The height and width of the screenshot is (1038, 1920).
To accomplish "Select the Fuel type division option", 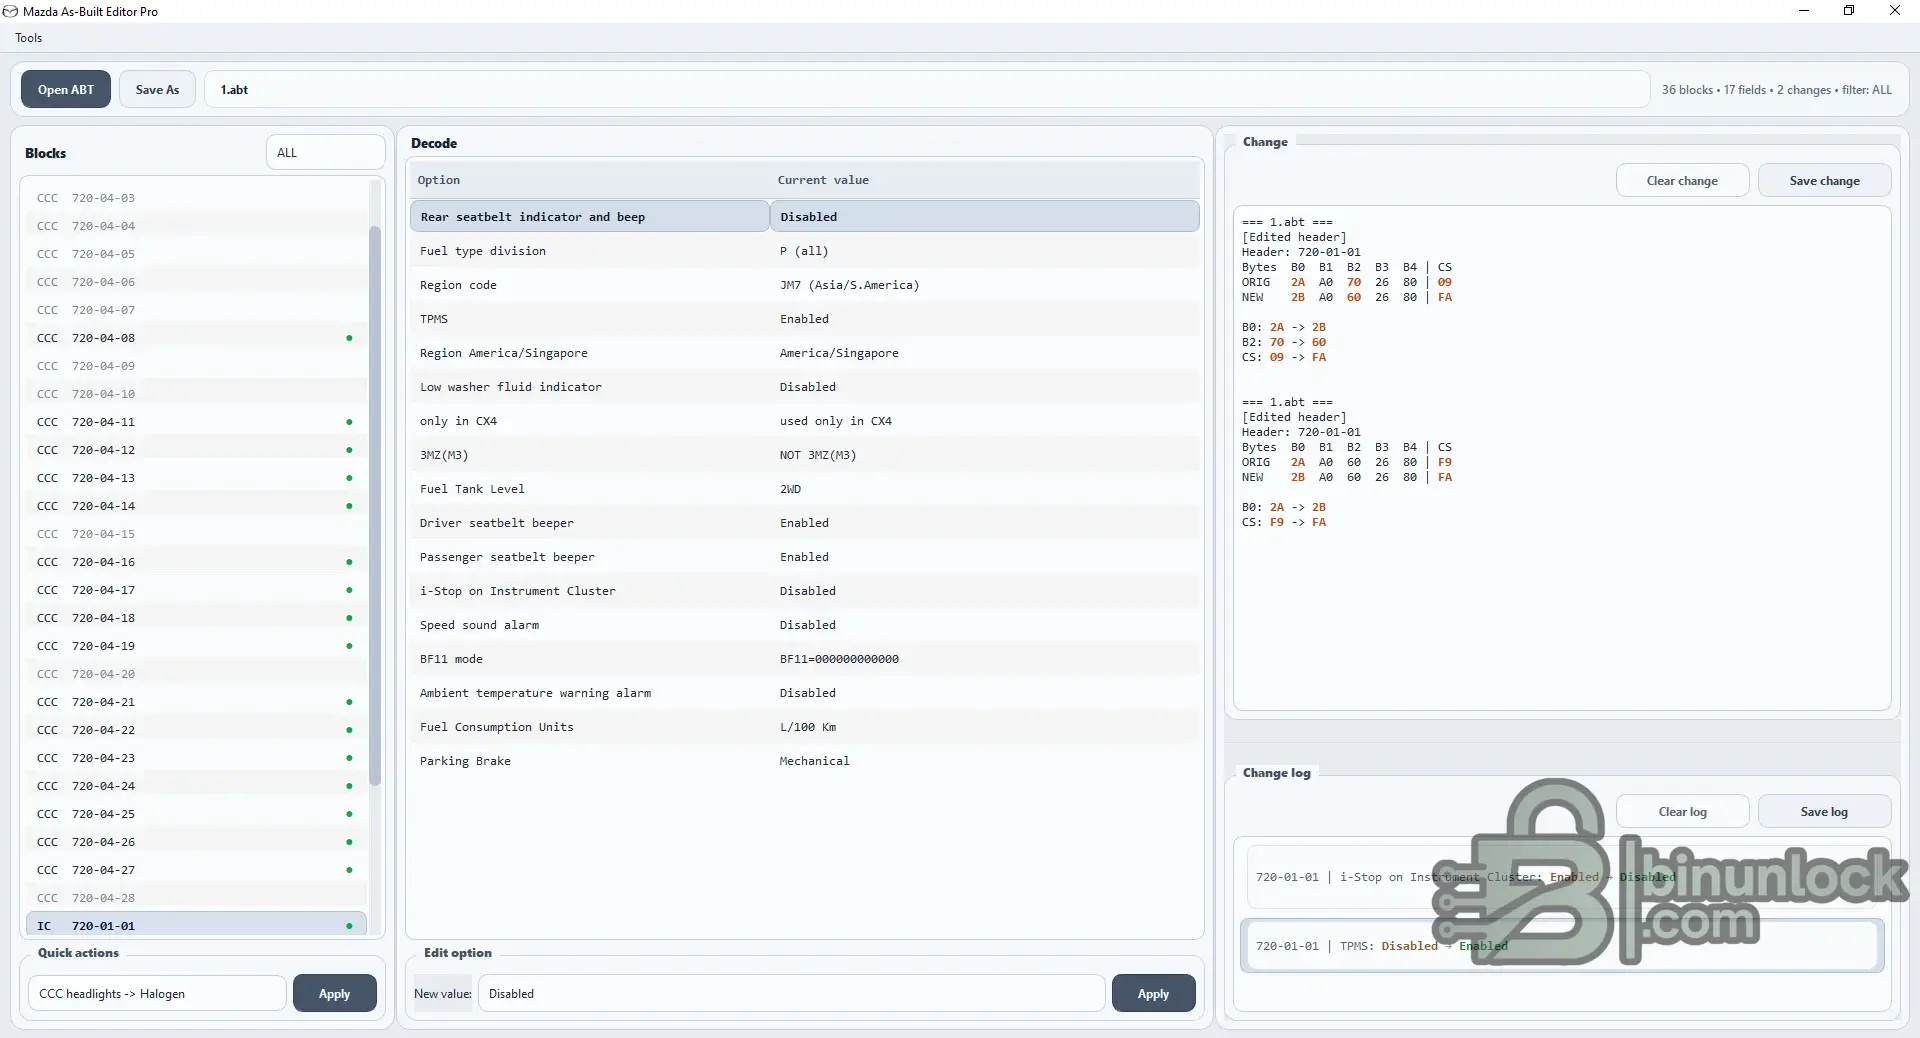I will coord(804,251).
